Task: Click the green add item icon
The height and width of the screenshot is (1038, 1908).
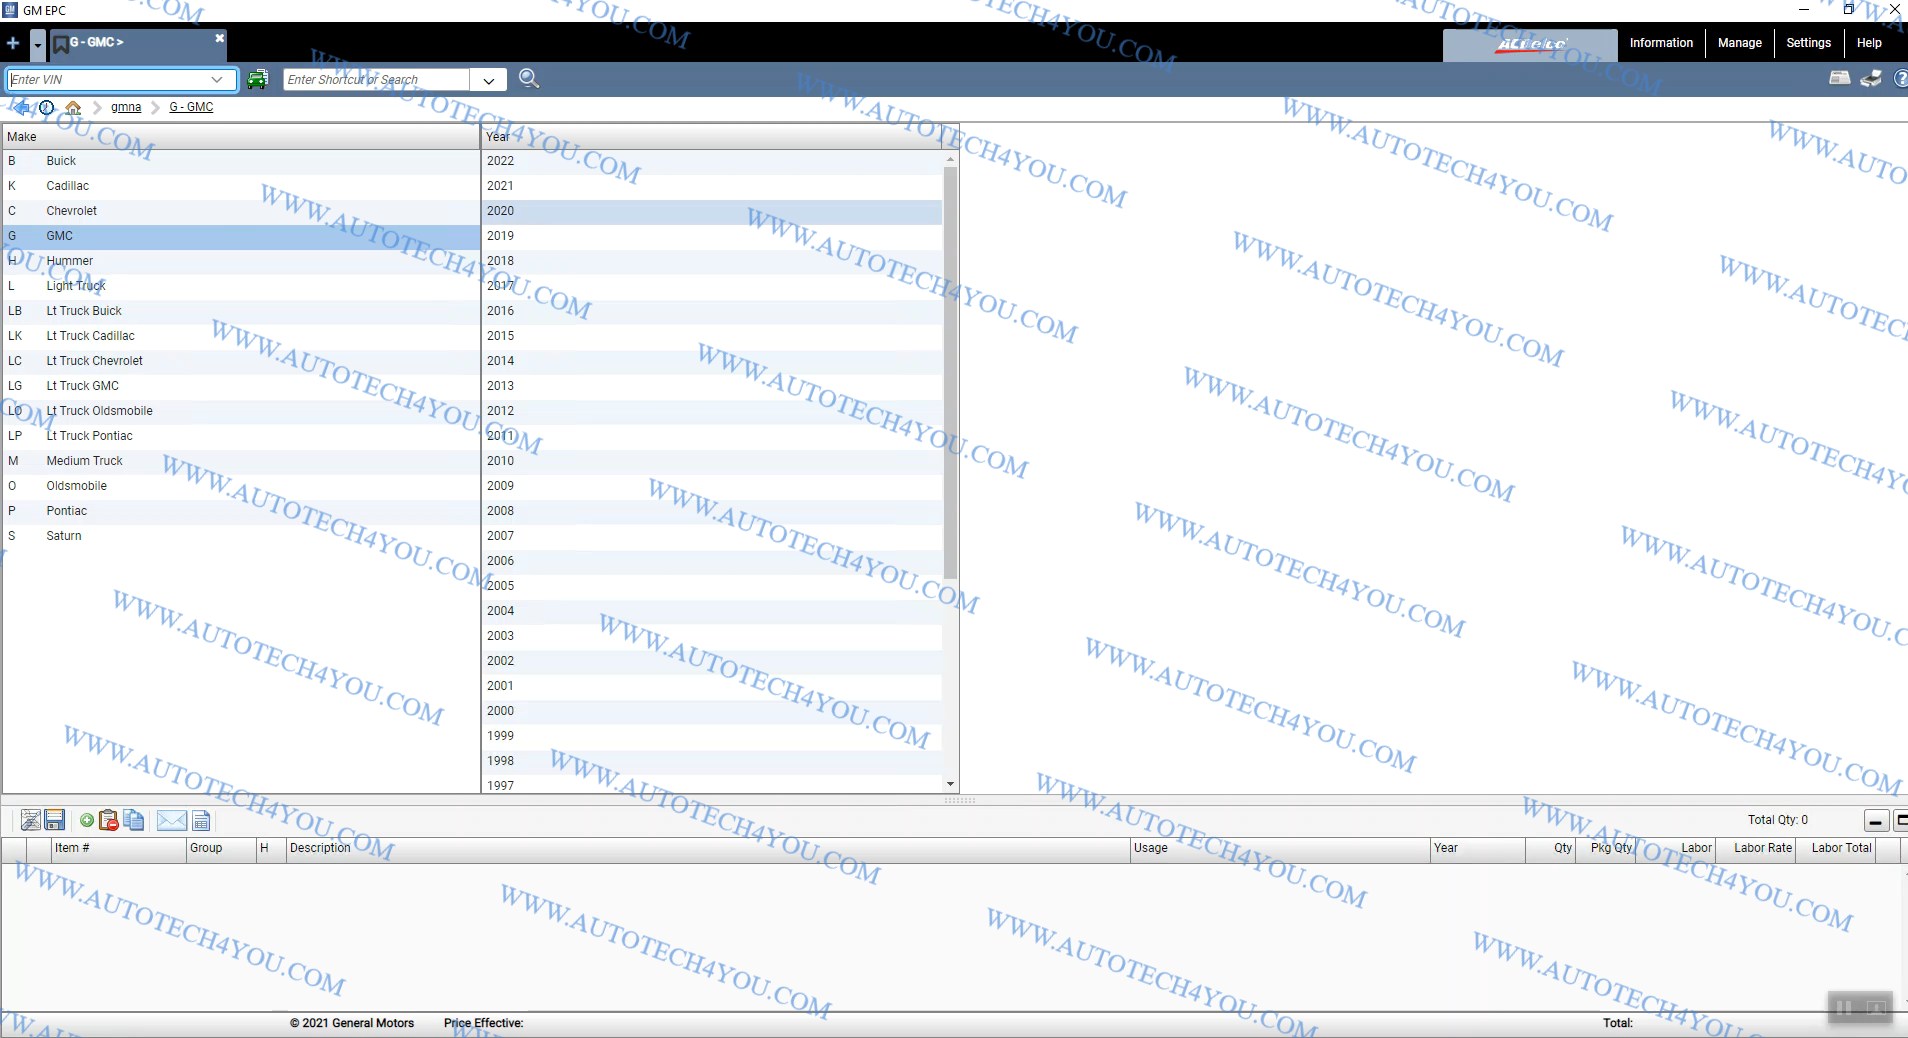Action: (x=87, y=821)
